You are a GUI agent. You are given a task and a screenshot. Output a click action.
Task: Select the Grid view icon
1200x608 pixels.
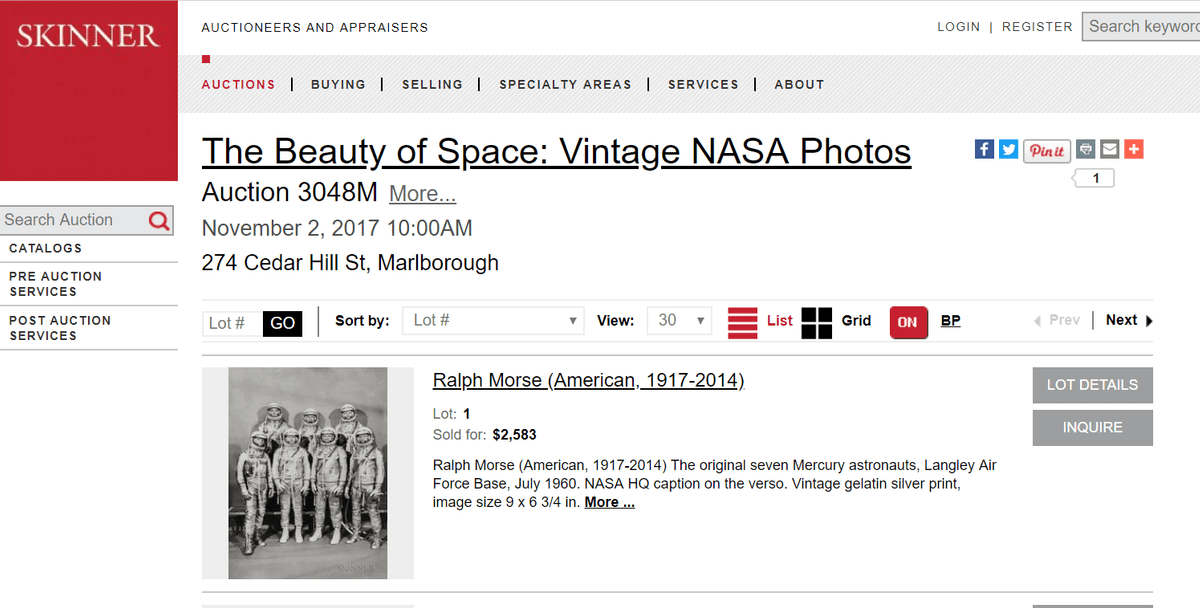pos(816,321)
